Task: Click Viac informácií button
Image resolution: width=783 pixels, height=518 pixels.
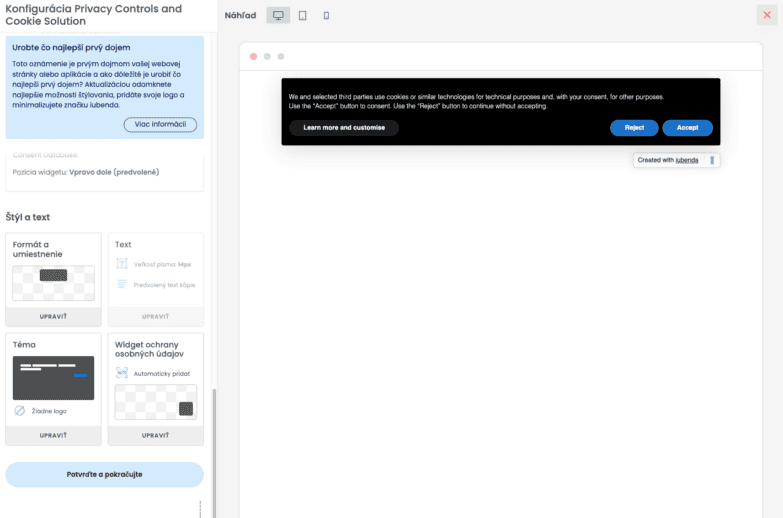Action: click(x=160, y=125)
